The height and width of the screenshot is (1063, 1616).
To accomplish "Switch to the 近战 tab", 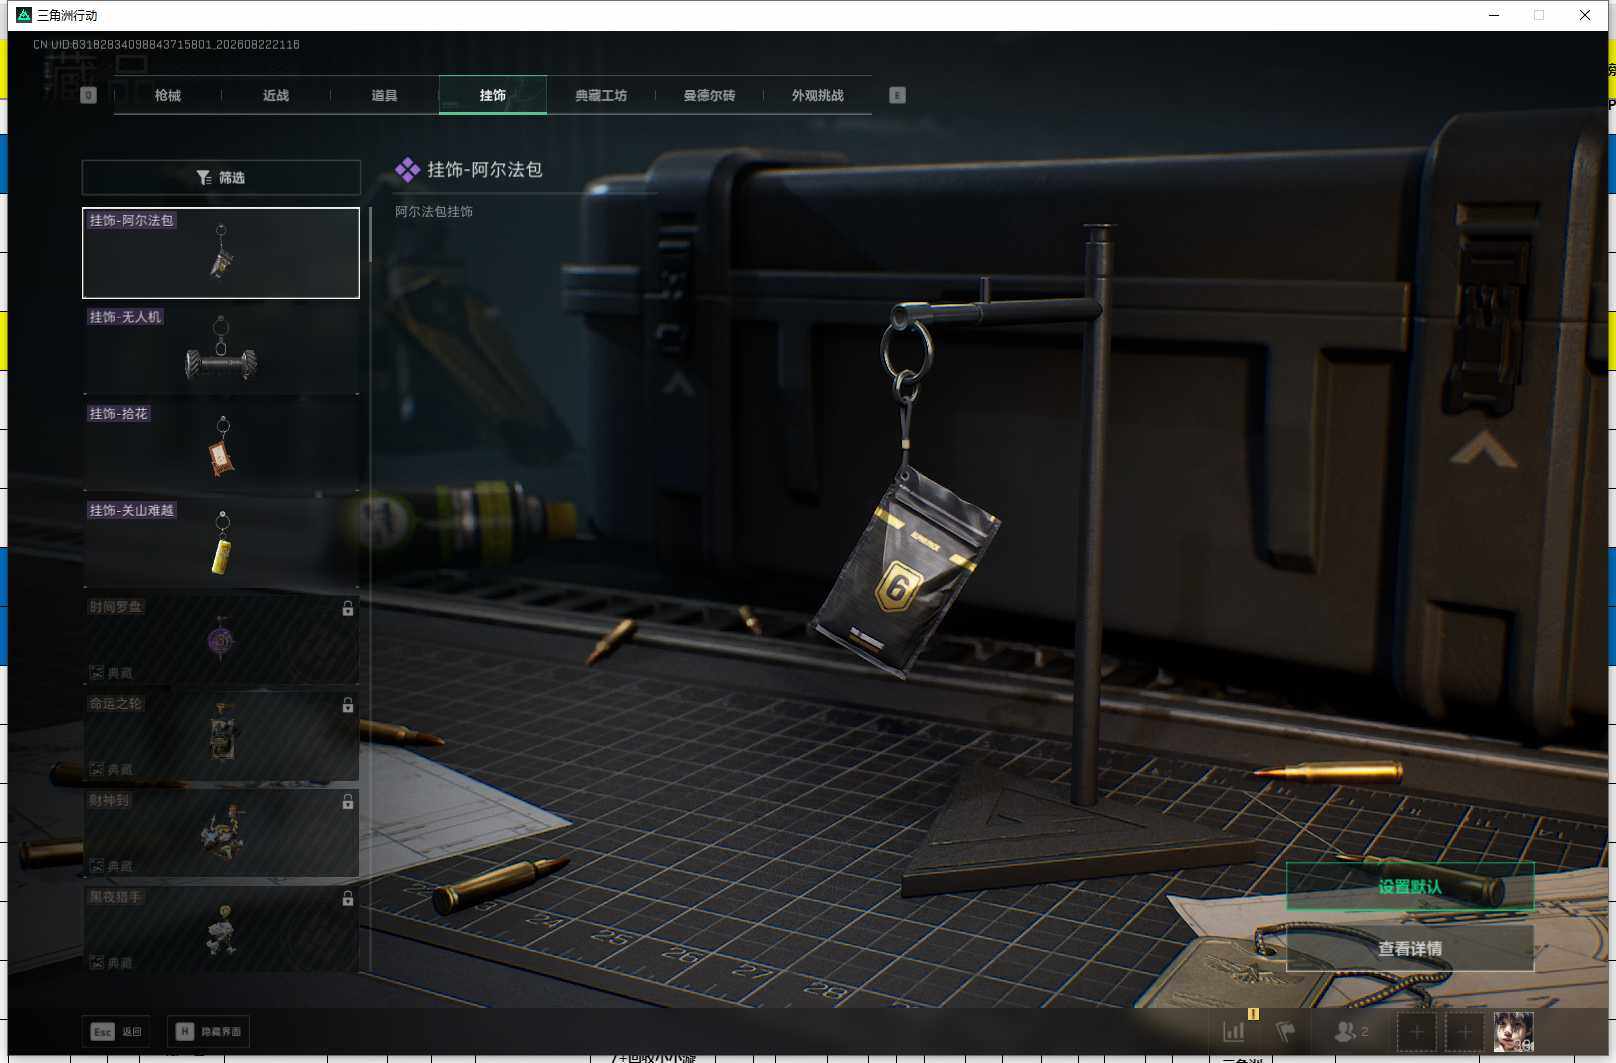I will tap(276, 95).
